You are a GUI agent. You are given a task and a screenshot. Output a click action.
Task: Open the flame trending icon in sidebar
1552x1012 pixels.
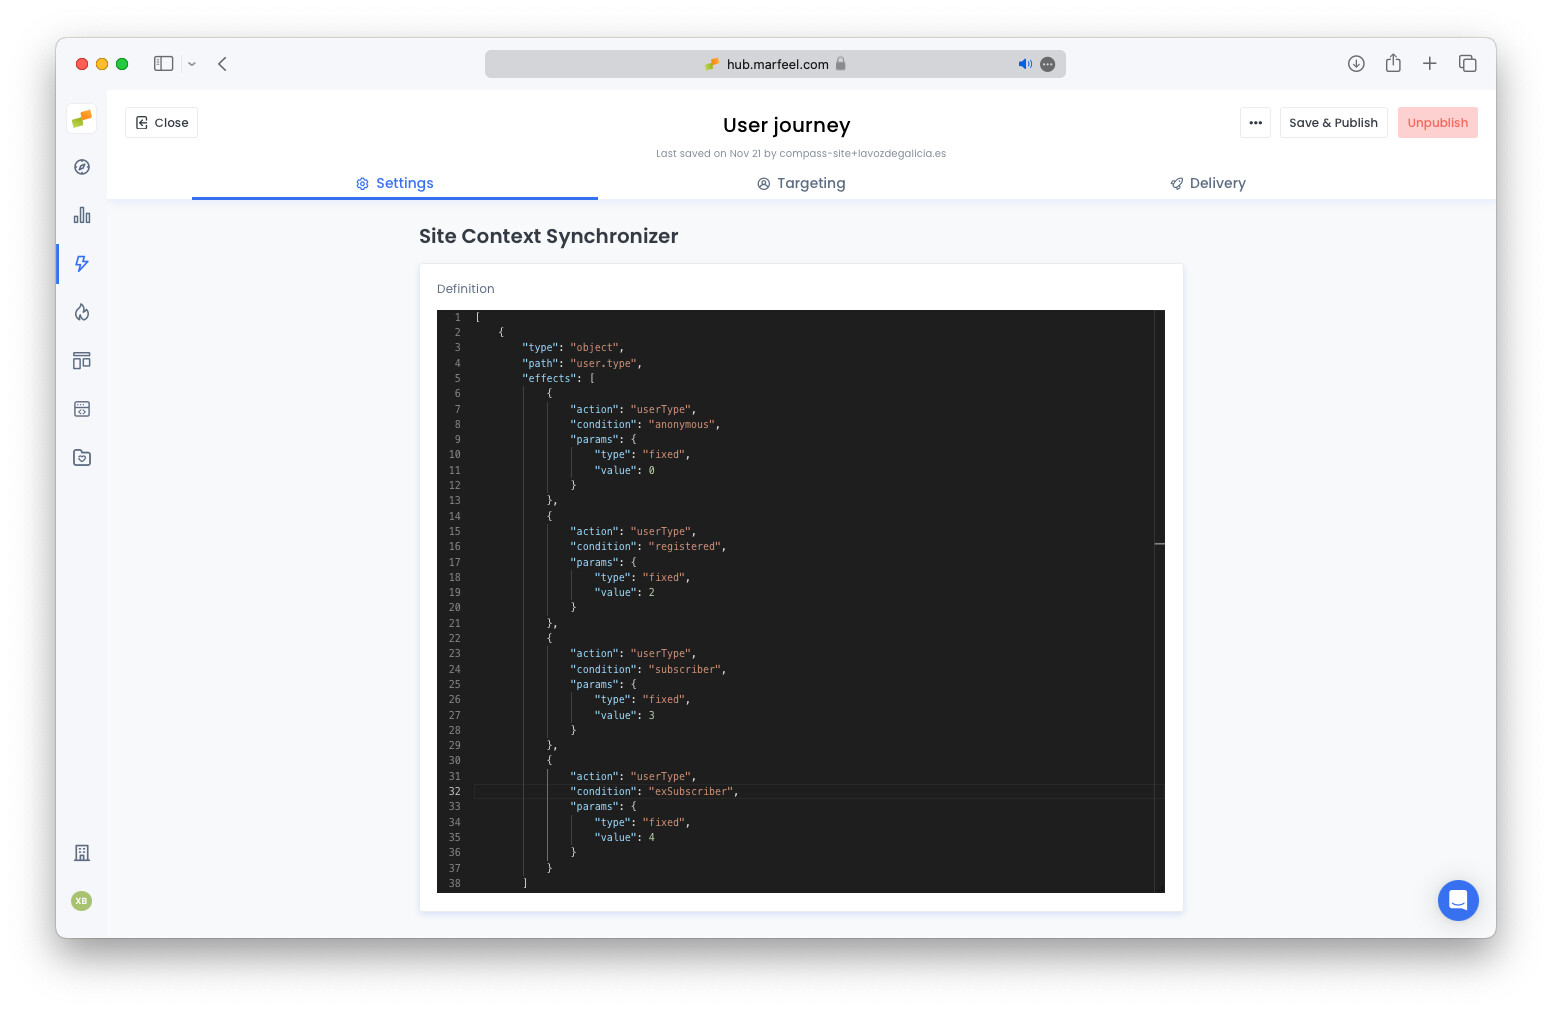coord(81,312)
